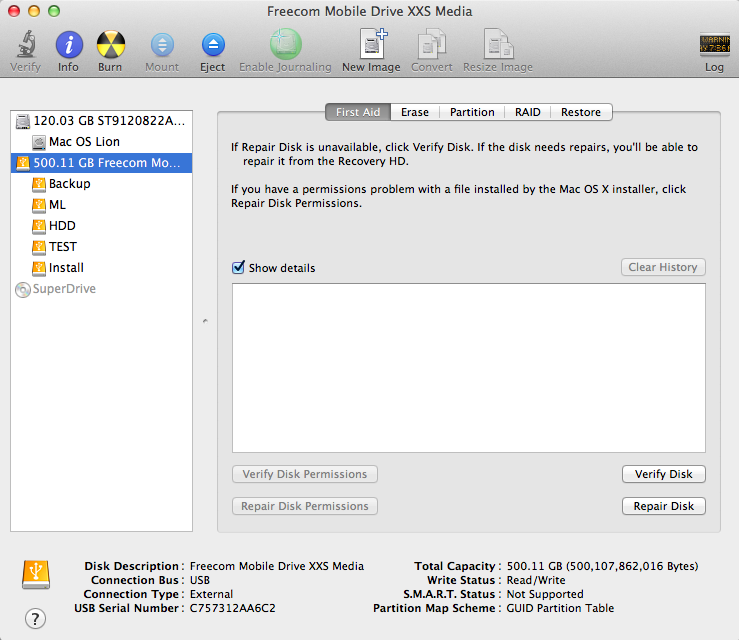Open the RAID tab
739x640 pixels.
527,112
